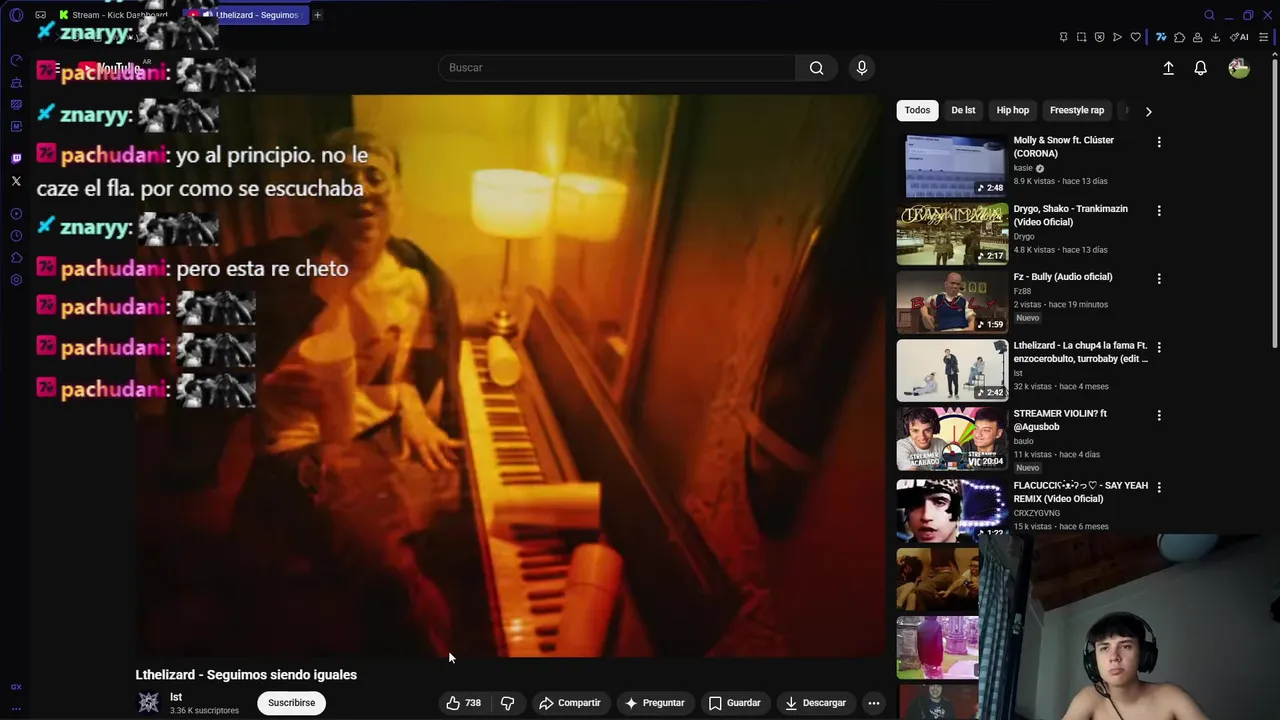Open the lst channel name link
This screenshot has height=720, width=1280.
pyautogui.click(x=176, y=697)
